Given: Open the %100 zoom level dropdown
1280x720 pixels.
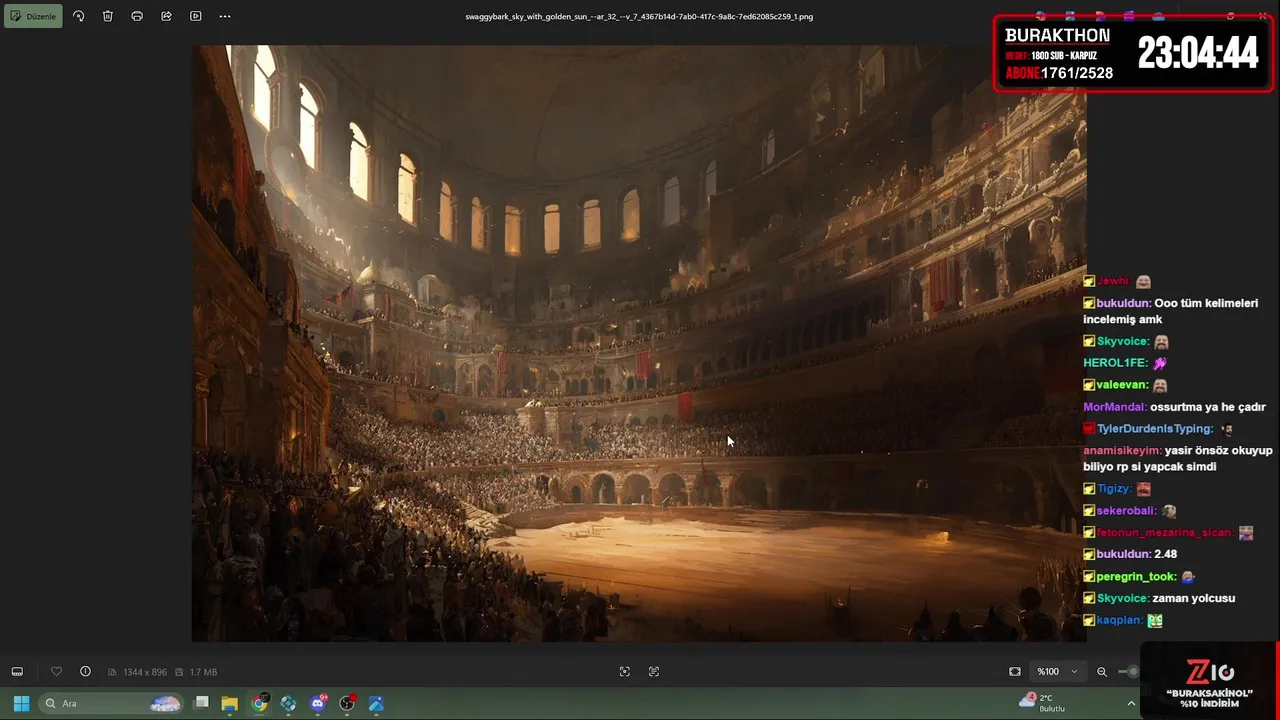Looking at the screenshot, I should [x=1058, y=671].
